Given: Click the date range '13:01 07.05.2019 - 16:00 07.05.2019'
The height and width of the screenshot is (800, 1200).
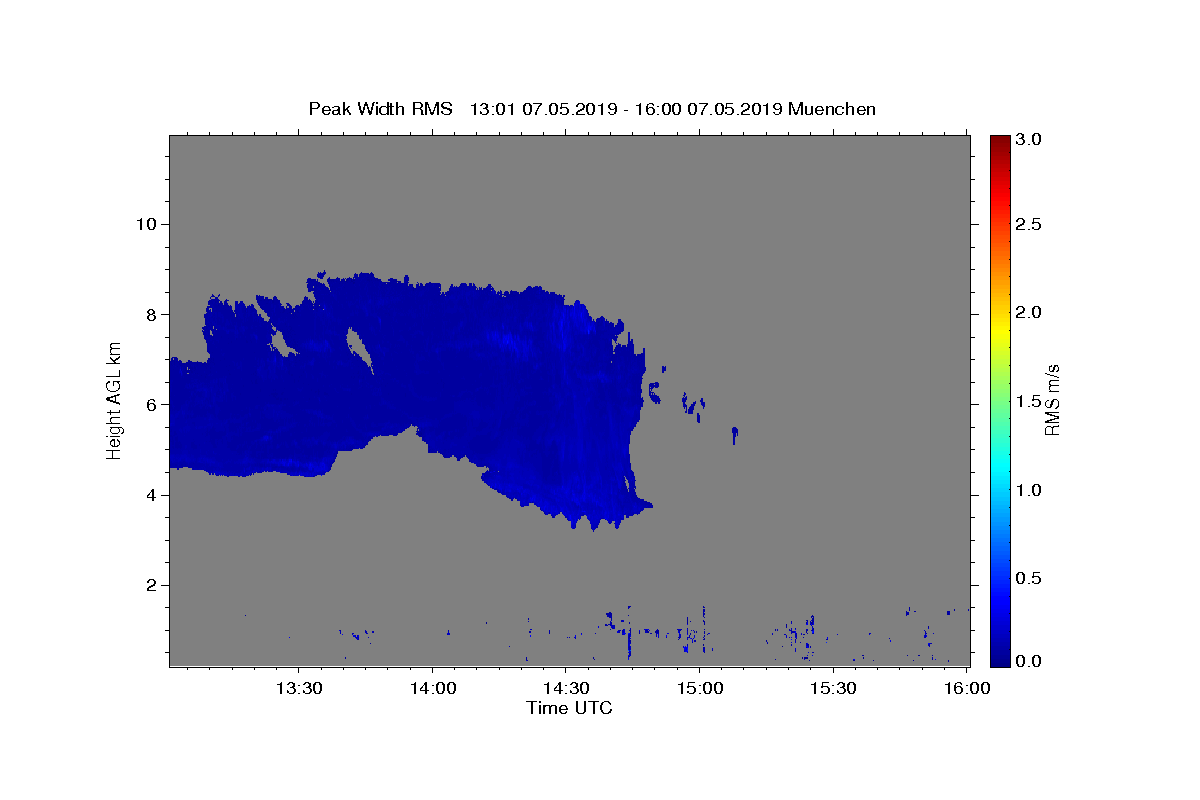Looking at the screenshot, I should pyautogui.click(x=626, y=109).
